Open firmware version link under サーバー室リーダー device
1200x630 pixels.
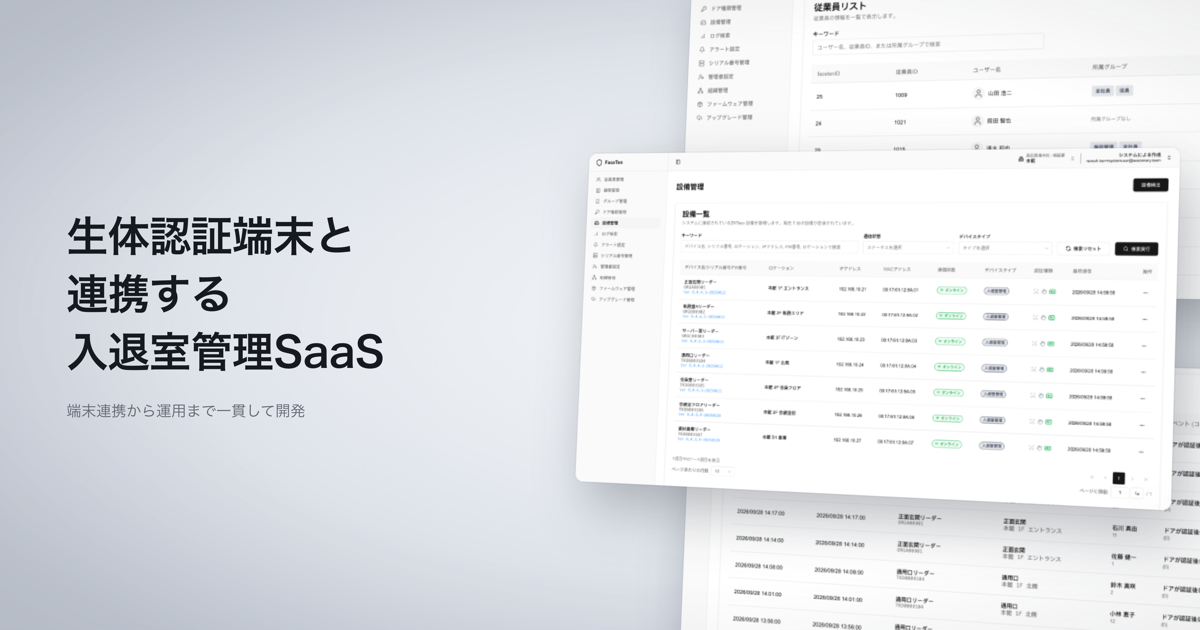coord(703,341)
